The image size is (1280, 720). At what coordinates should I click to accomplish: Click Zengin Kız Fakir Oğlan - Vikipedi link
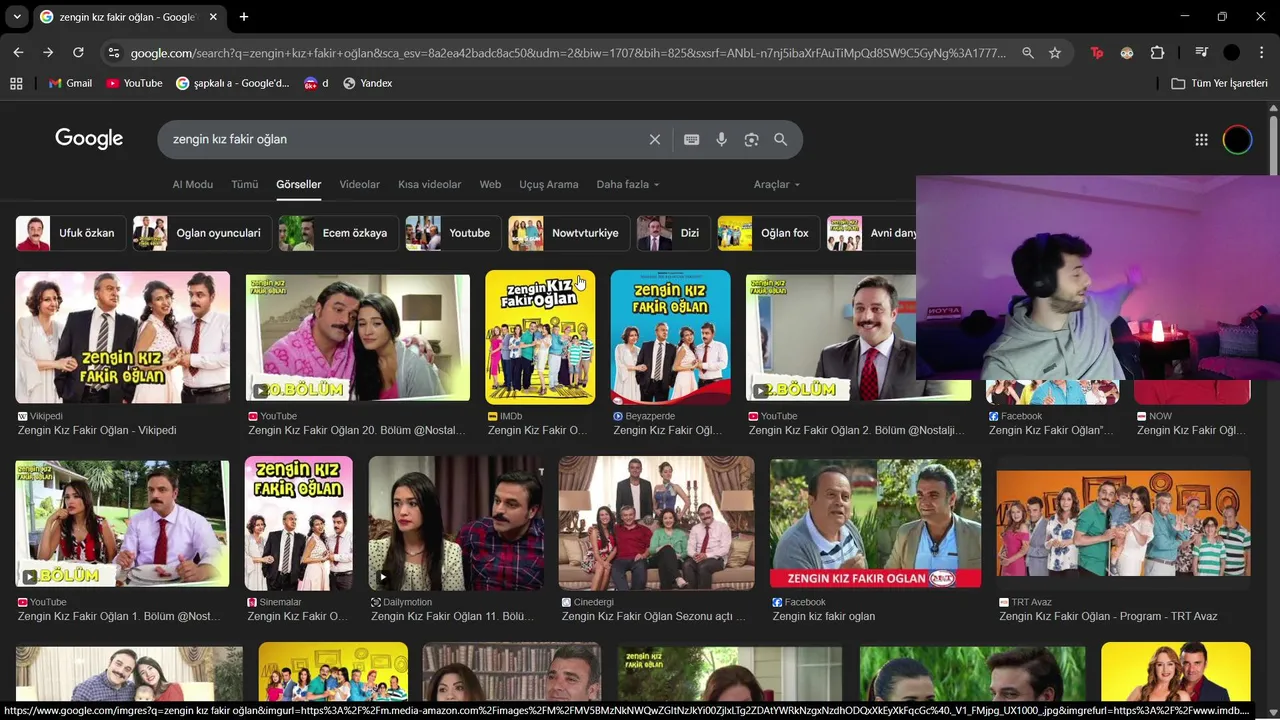point(97,430)
